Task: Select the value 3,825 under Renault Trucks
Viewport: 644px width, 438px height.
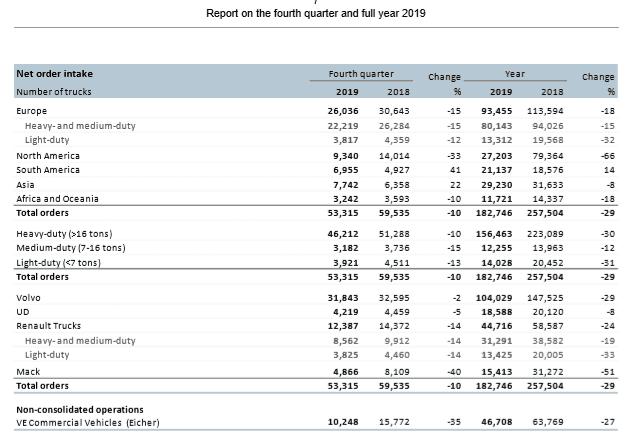Action: pos(346,355)
